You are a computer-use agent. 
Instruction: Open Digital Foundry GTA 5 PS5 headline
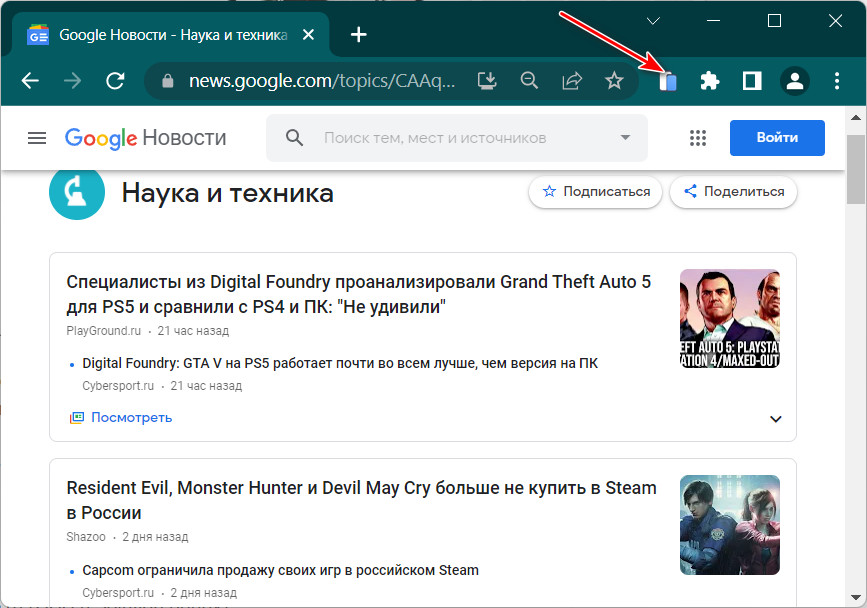358,294
